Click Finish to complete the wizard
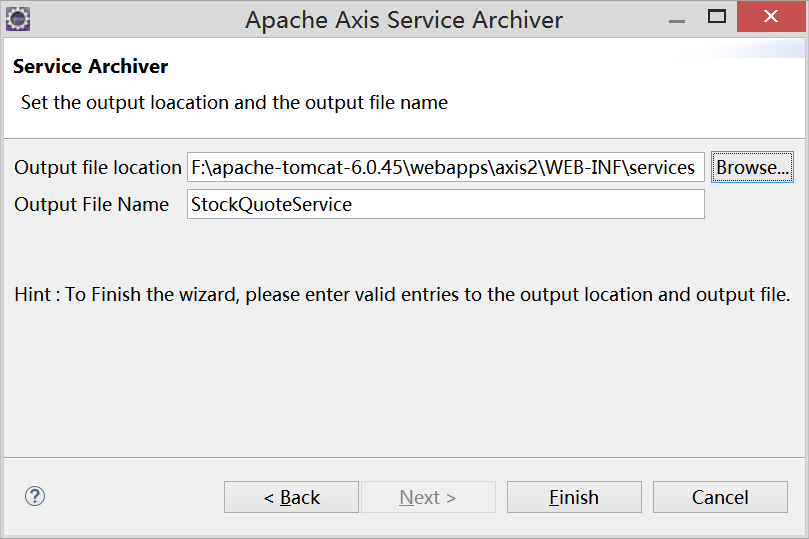The width and height of the screenshot is (809, 539). (x=574, y=497)
